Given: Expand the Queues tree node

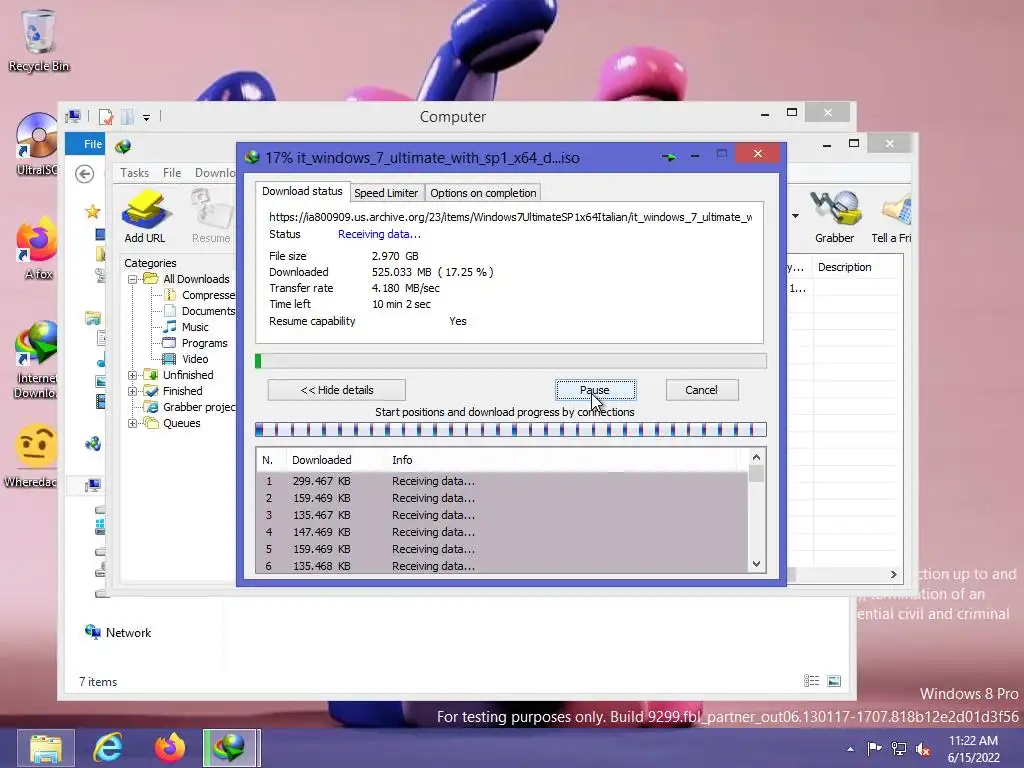Looking at the screenshot, I should click(133, 423).
